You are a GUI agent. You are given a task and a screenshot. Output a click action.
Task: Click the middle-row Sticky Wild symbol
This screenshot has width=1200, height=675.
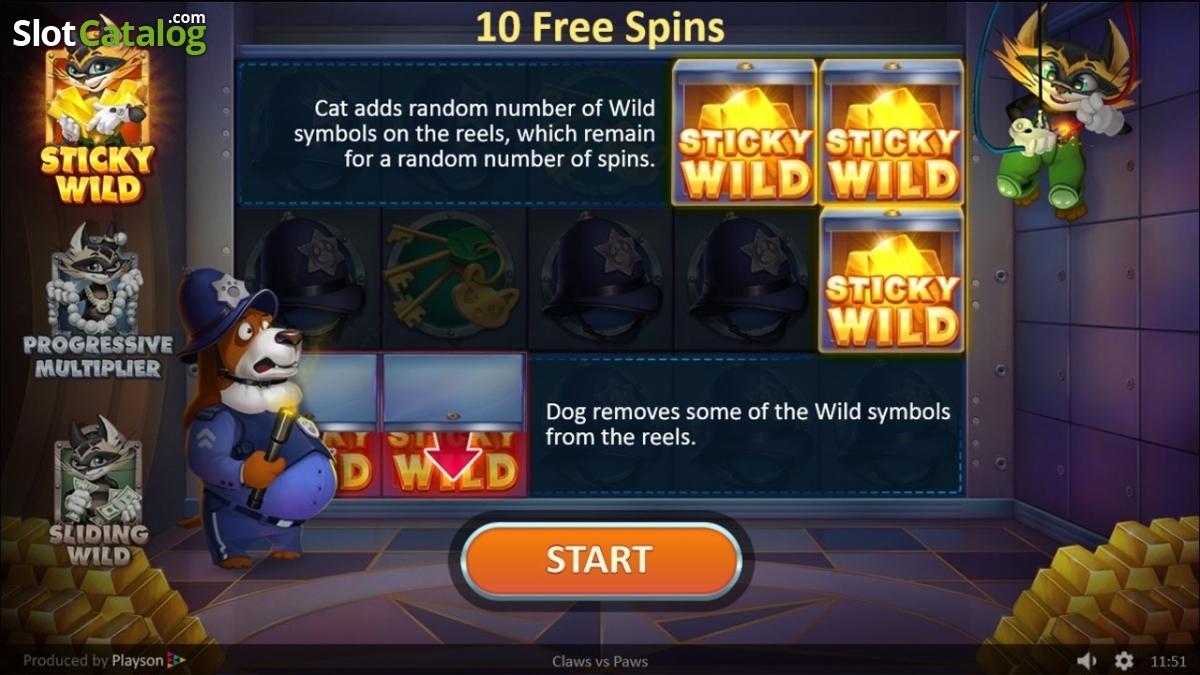(891, 280)
